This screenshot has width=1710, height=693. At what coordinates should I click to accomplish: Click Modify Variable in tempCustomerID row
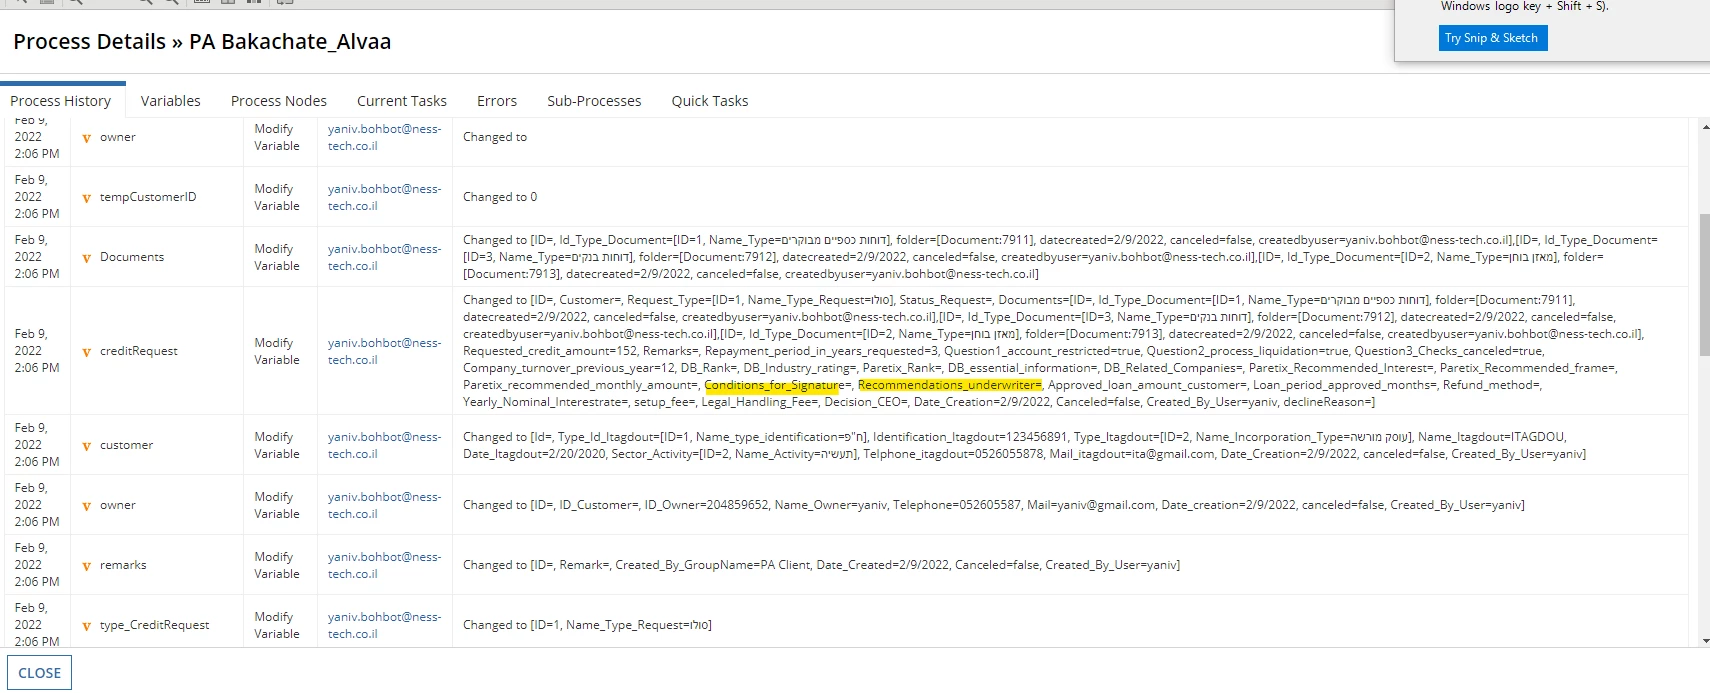click(277, 197)
